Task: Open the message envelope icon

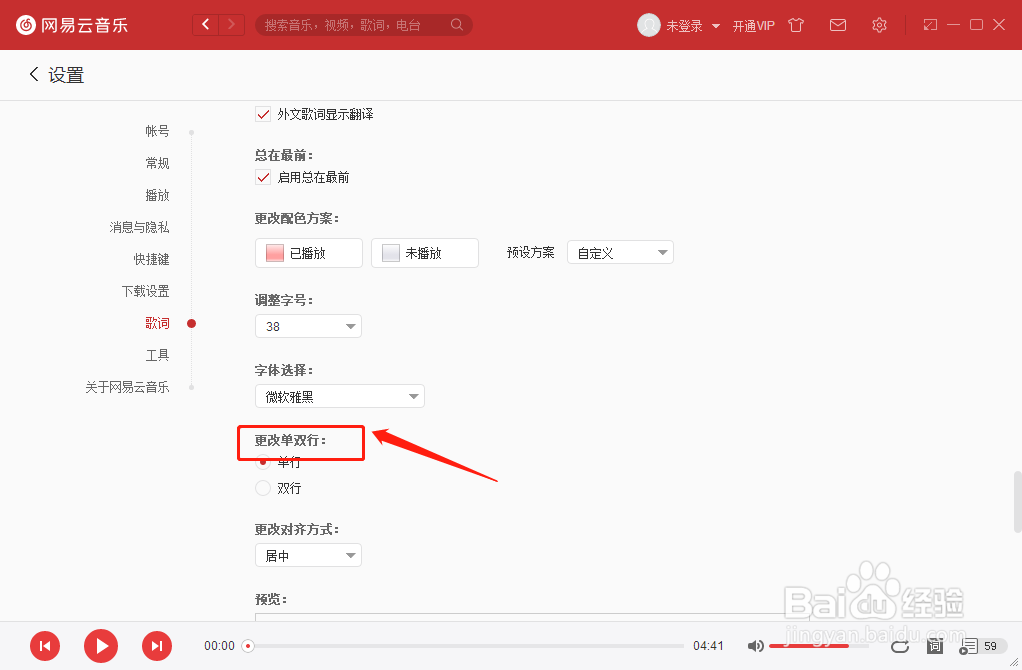Action: click(838, 24)
